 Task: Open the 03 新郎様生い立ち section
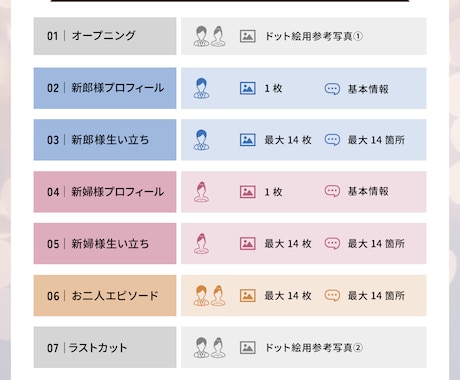click(x=105, y=140)
